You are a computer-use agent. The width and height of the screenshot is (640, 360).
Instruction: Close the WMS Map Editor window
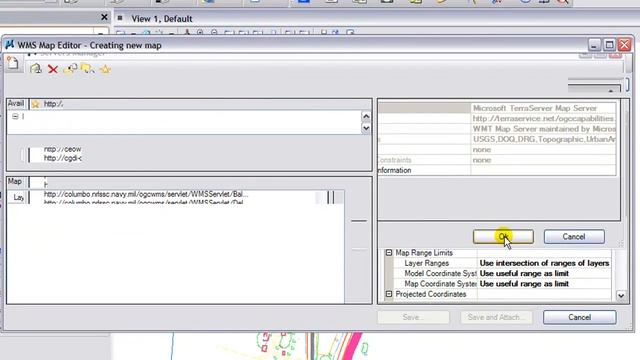tap(624, 44)
